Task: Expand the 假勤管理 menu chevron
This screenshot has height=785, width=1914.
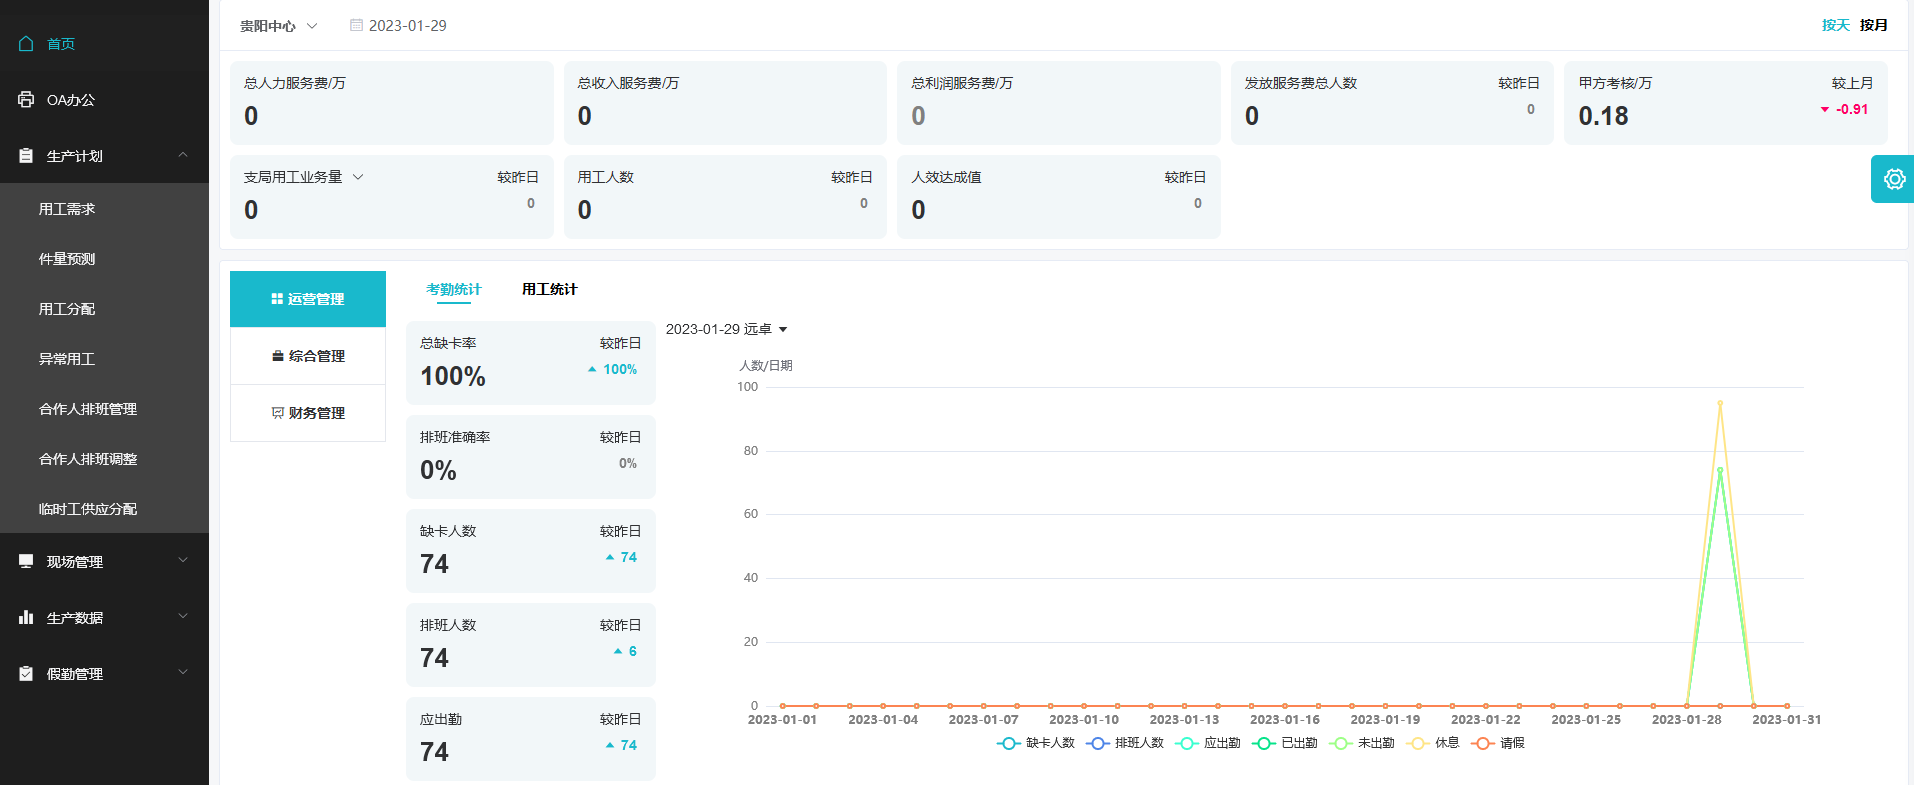Action: [183, 673]
